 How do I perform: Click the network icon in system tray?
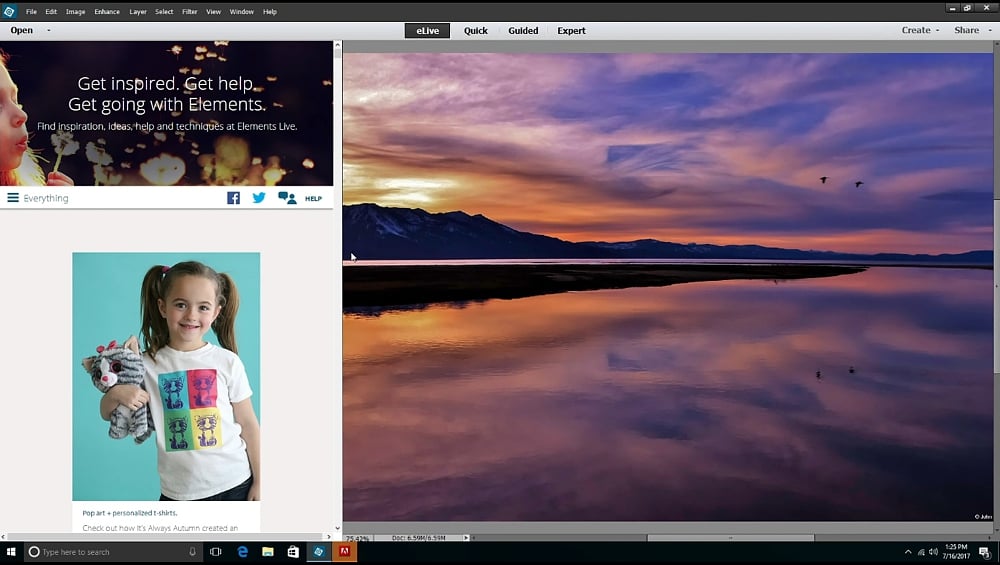[921, 552]
